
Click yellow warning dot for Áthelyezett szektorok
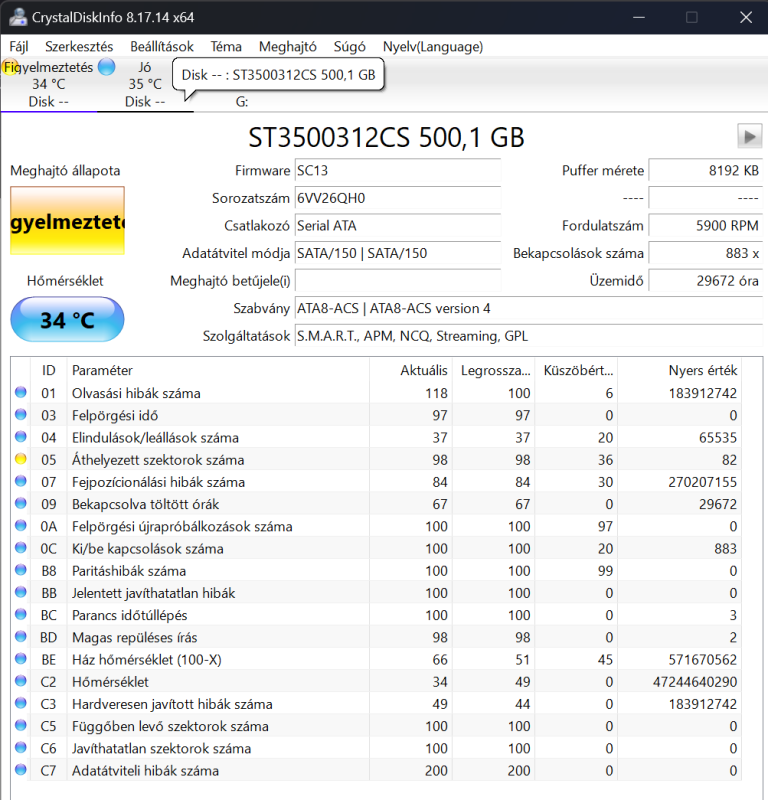[20, 459]
